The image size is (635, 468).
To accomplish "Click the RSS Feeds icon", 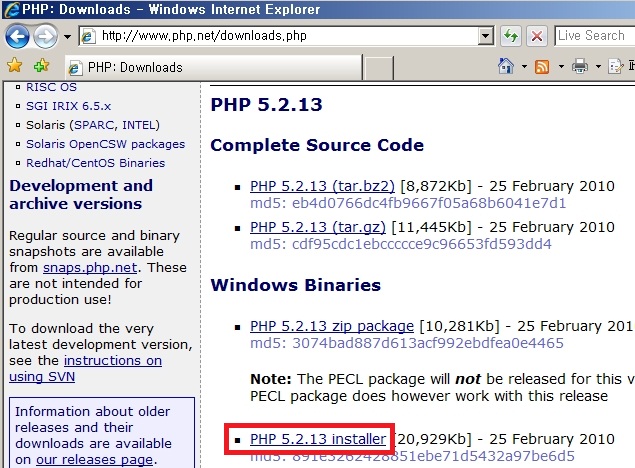I will [542, 66].
